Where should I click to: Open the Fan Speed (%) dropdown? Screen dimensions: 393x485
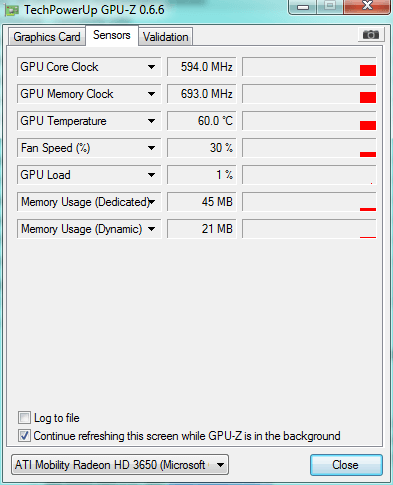(x=151, y=148)
